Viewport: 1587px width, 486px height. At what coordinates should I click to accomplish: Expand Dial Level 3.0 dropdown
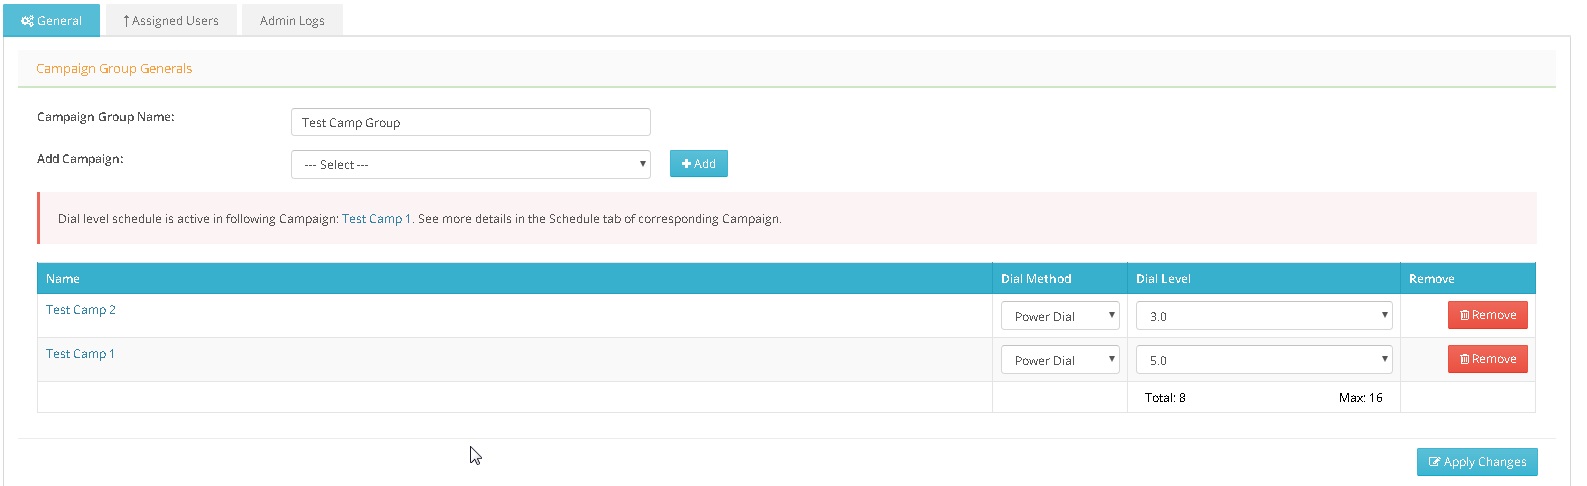[1263, 316]
